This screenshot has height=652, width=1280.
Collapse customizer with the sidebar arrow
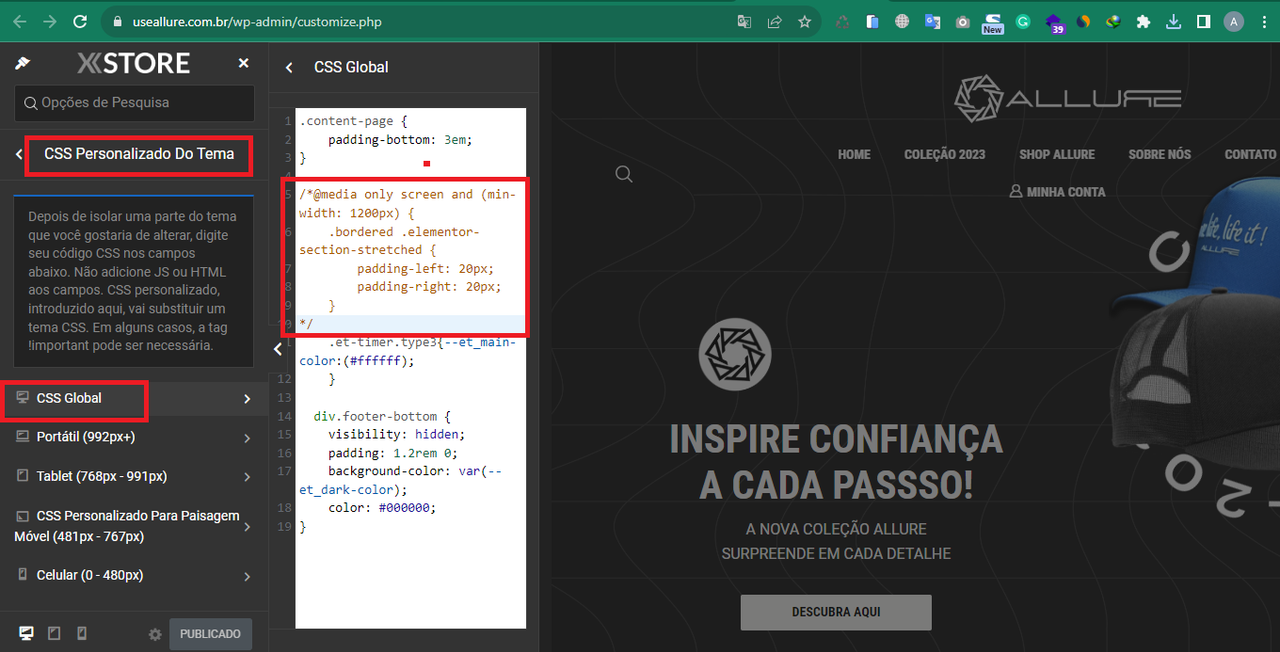coord(278,349)
